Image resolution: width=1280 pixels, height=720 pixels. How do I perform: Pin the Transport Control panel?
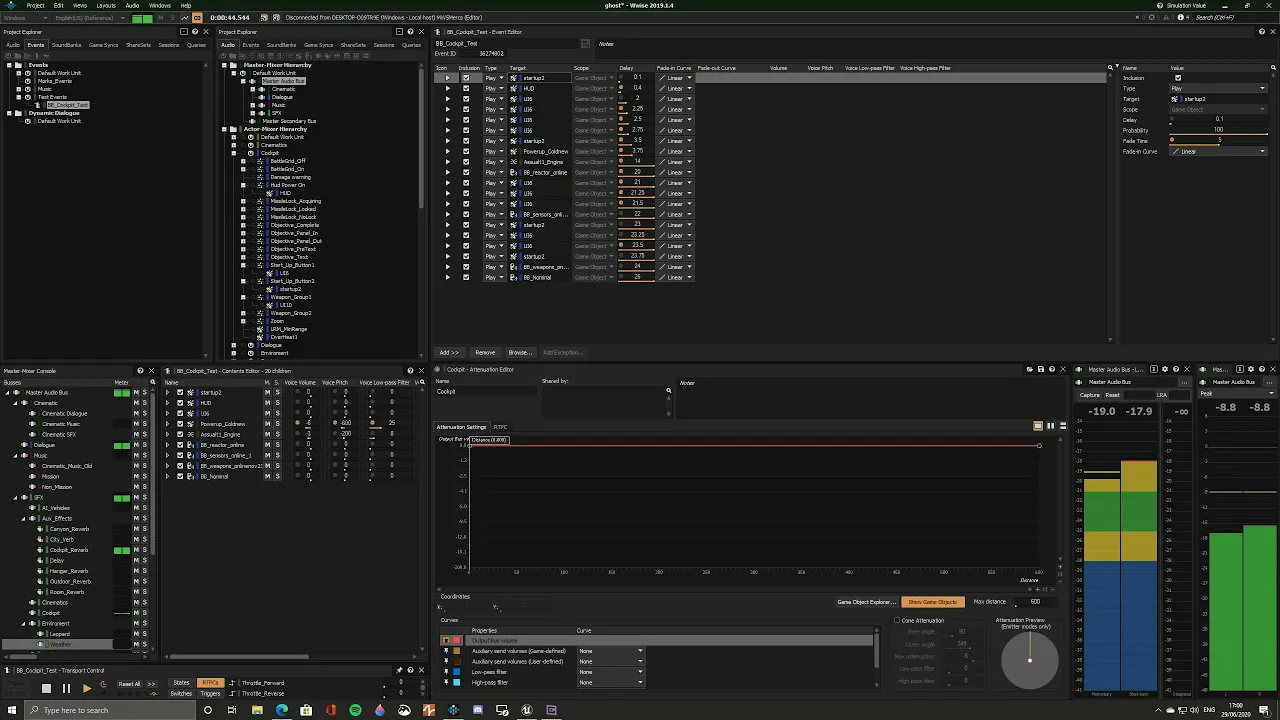(x=400, y=670)
